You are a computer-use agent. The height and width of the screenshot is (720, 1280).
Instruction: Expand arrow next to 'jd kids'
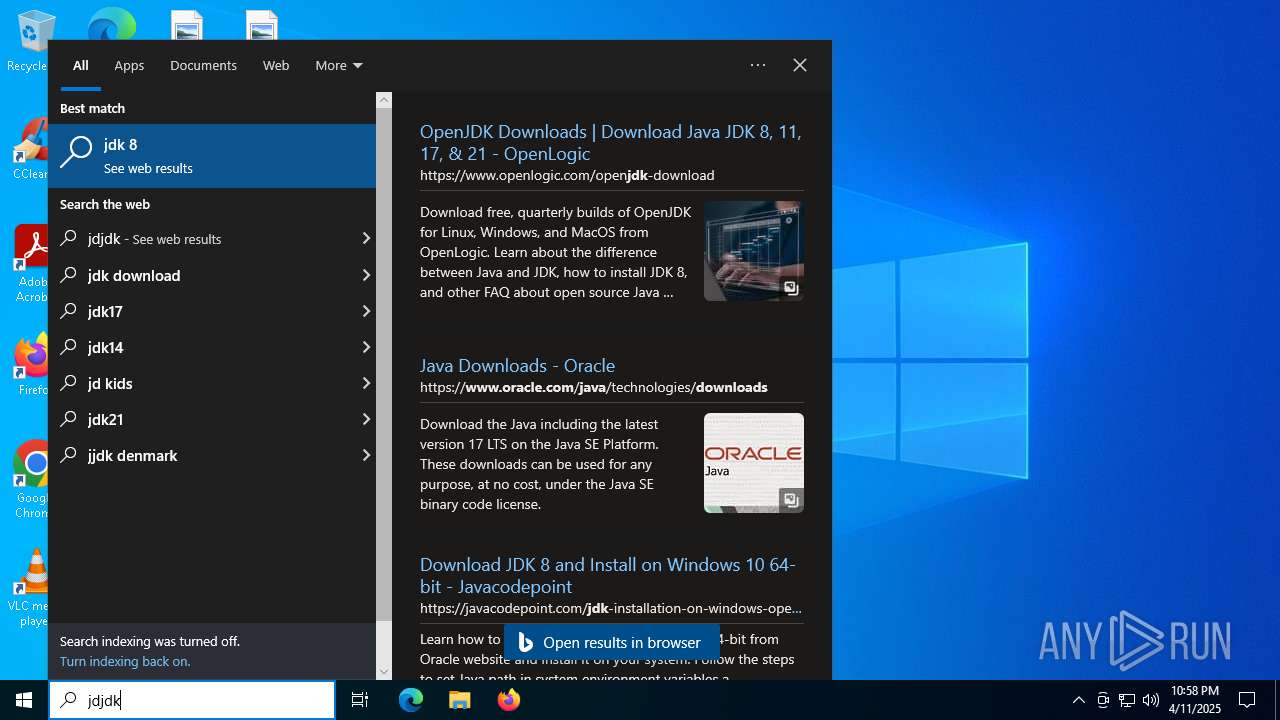366,383
